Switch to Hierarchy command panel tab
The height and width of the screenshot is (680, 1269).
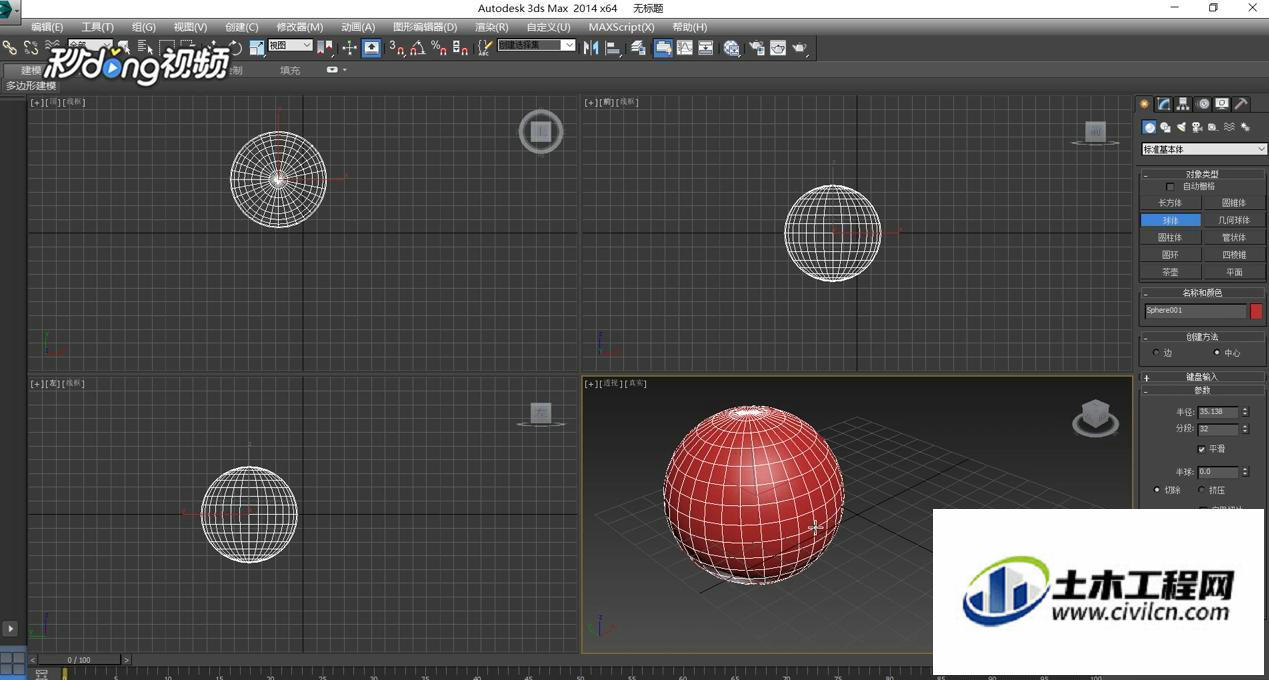(x=1183, y=104)
